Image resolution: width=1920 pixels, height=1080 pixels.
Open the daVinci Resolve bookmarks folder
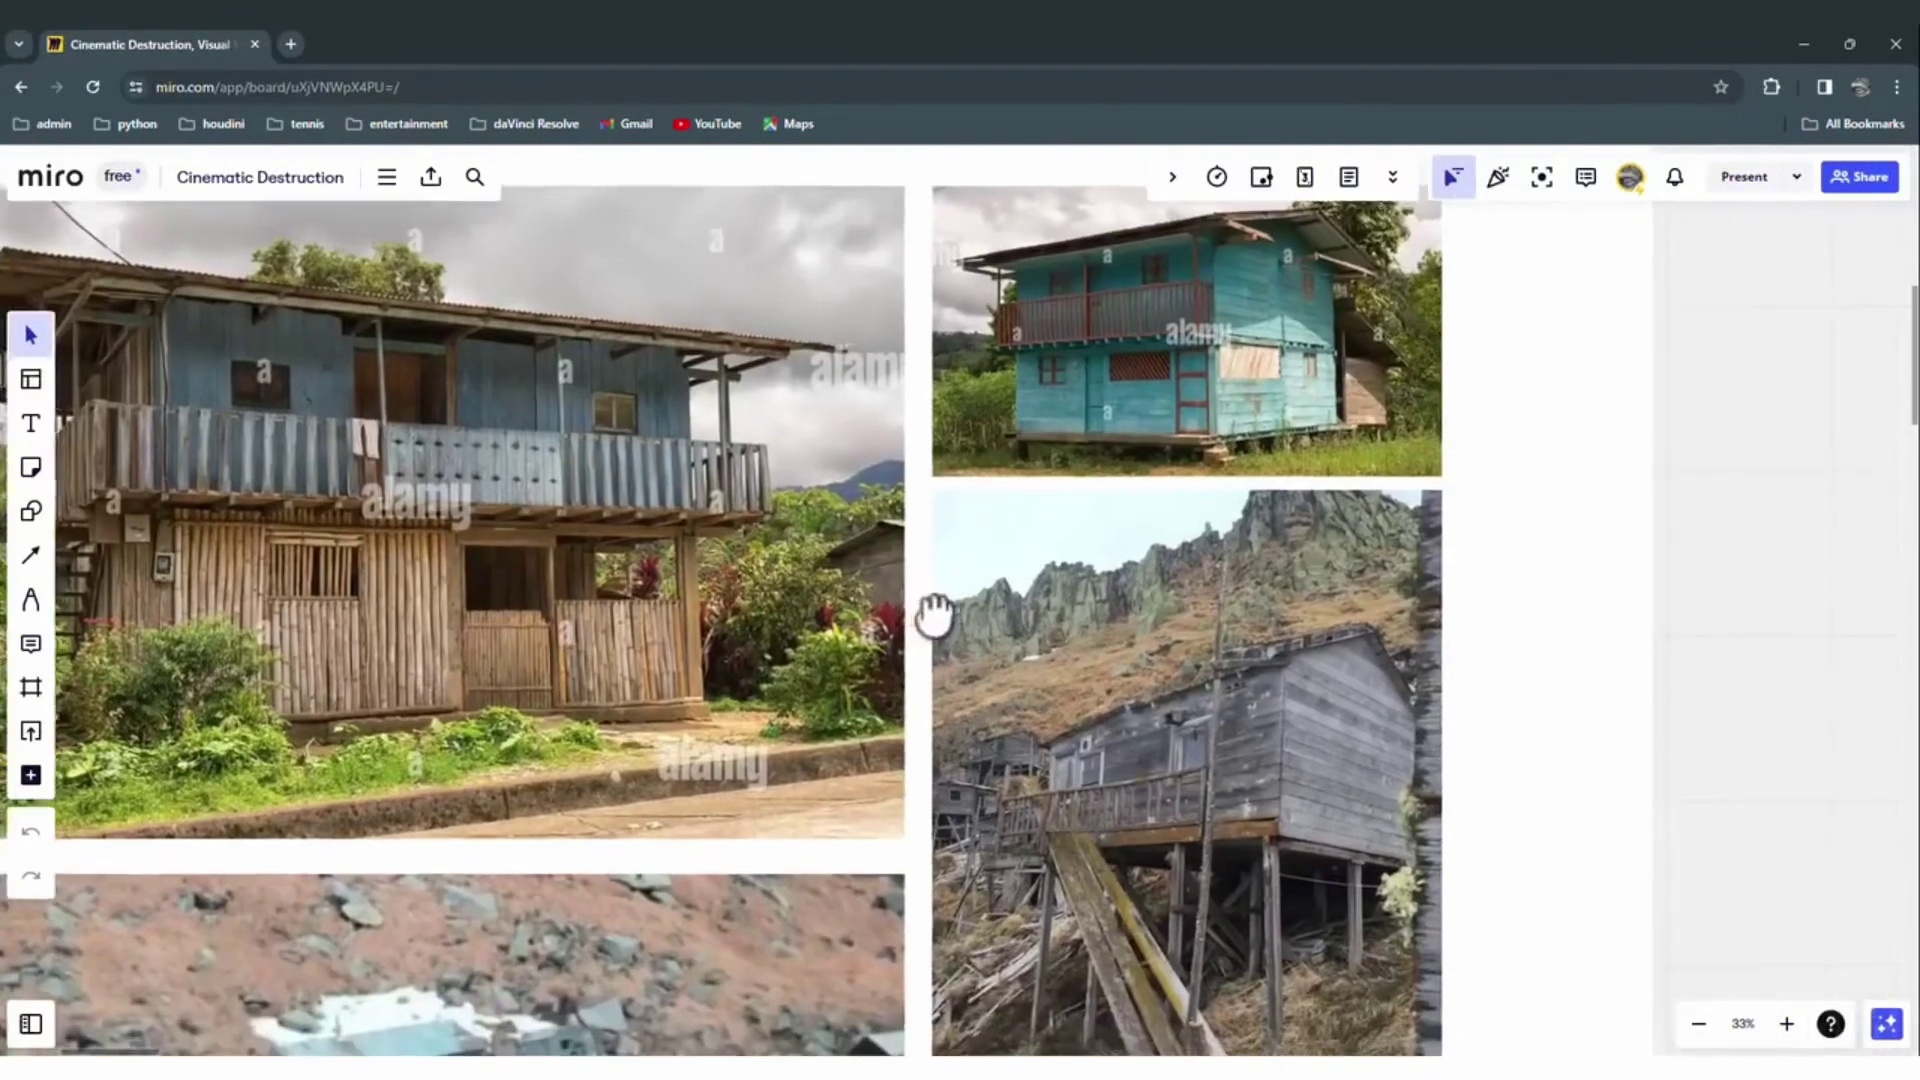point(525,124)
